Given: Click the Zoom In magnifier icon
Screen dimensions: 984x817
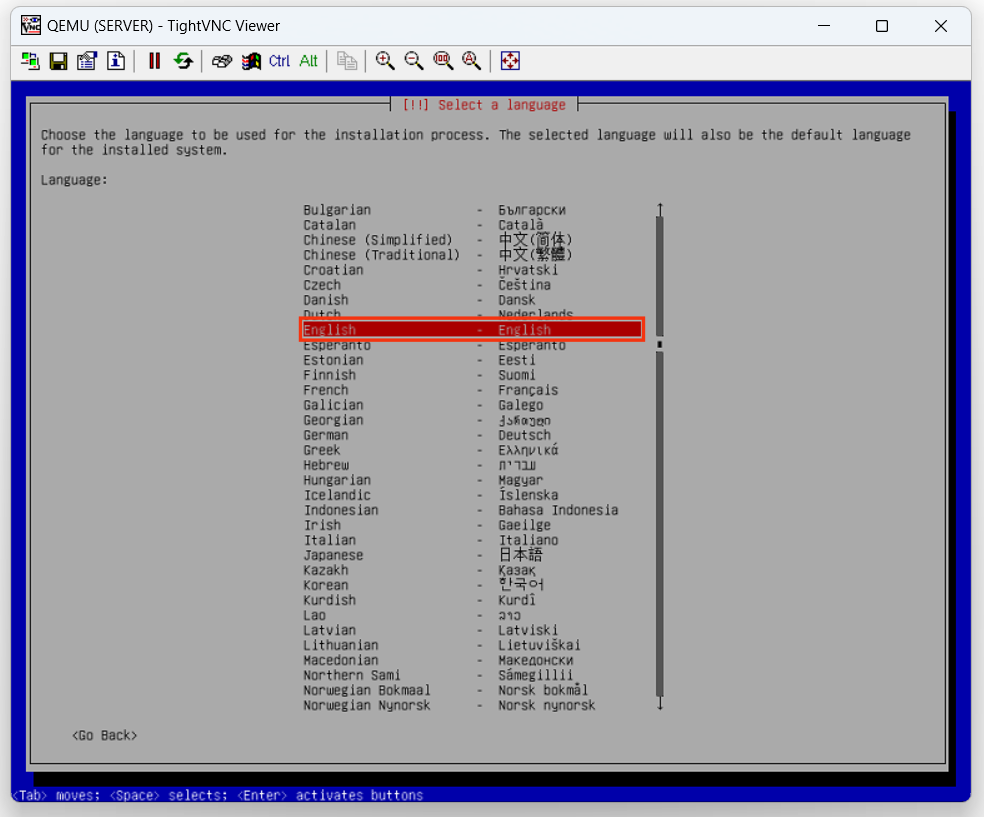Looking at the screenshot, I should tap(385, 61).
